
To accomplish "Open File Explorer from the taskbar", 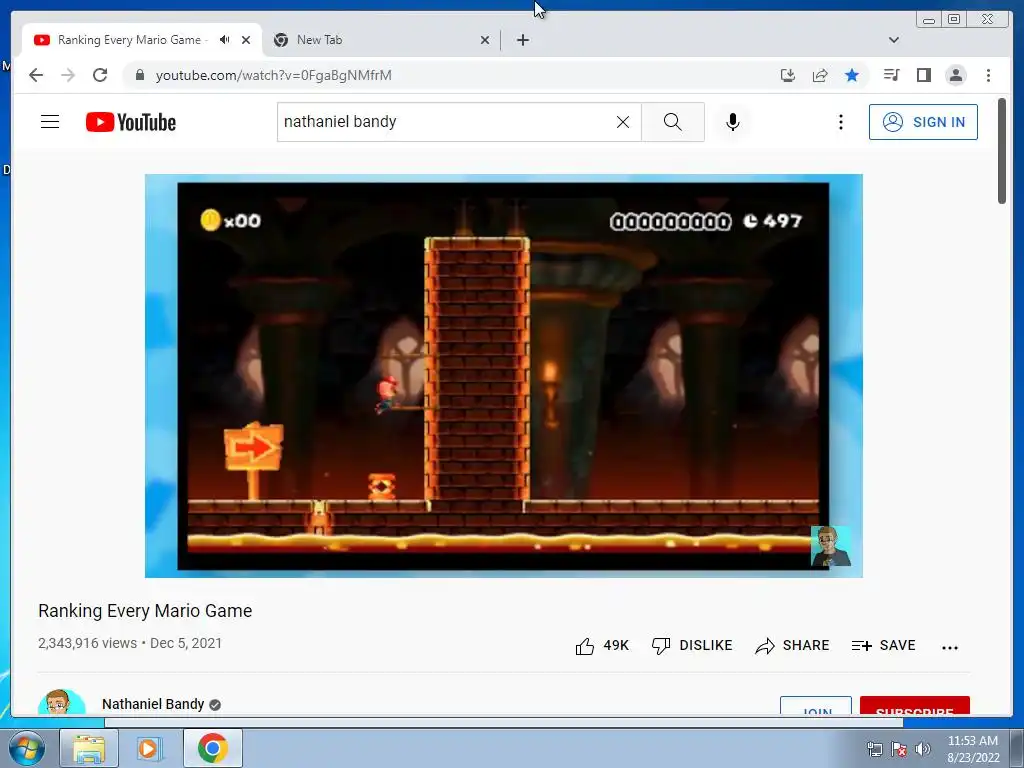I will [89, 748].
